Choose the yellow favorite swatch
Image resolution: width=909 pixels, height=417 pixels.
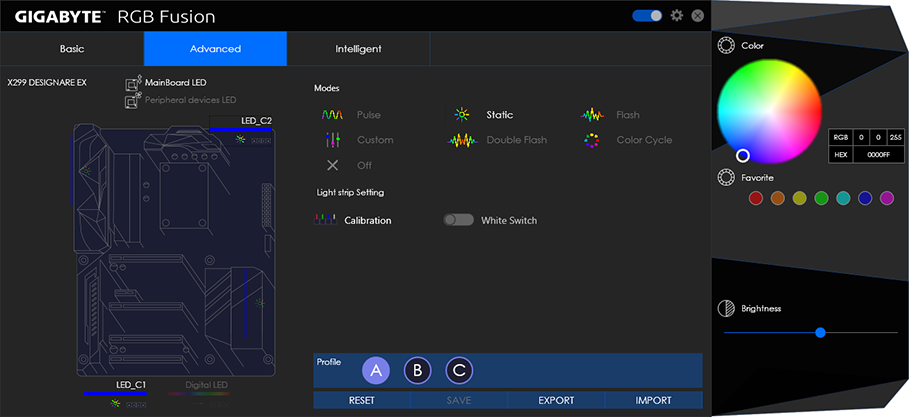coord(799,198)
